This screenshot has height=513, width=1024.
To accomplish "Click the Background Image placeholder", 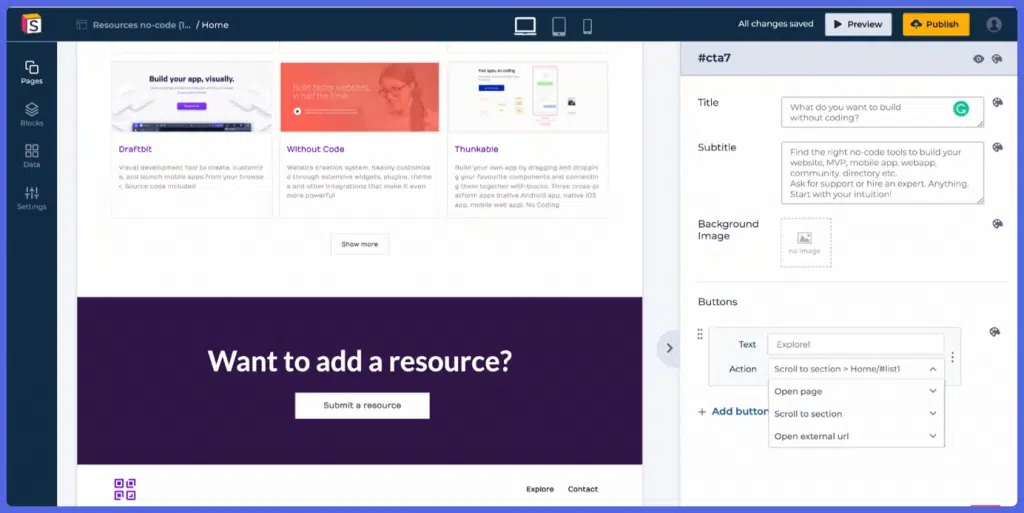I will point(805,242).
